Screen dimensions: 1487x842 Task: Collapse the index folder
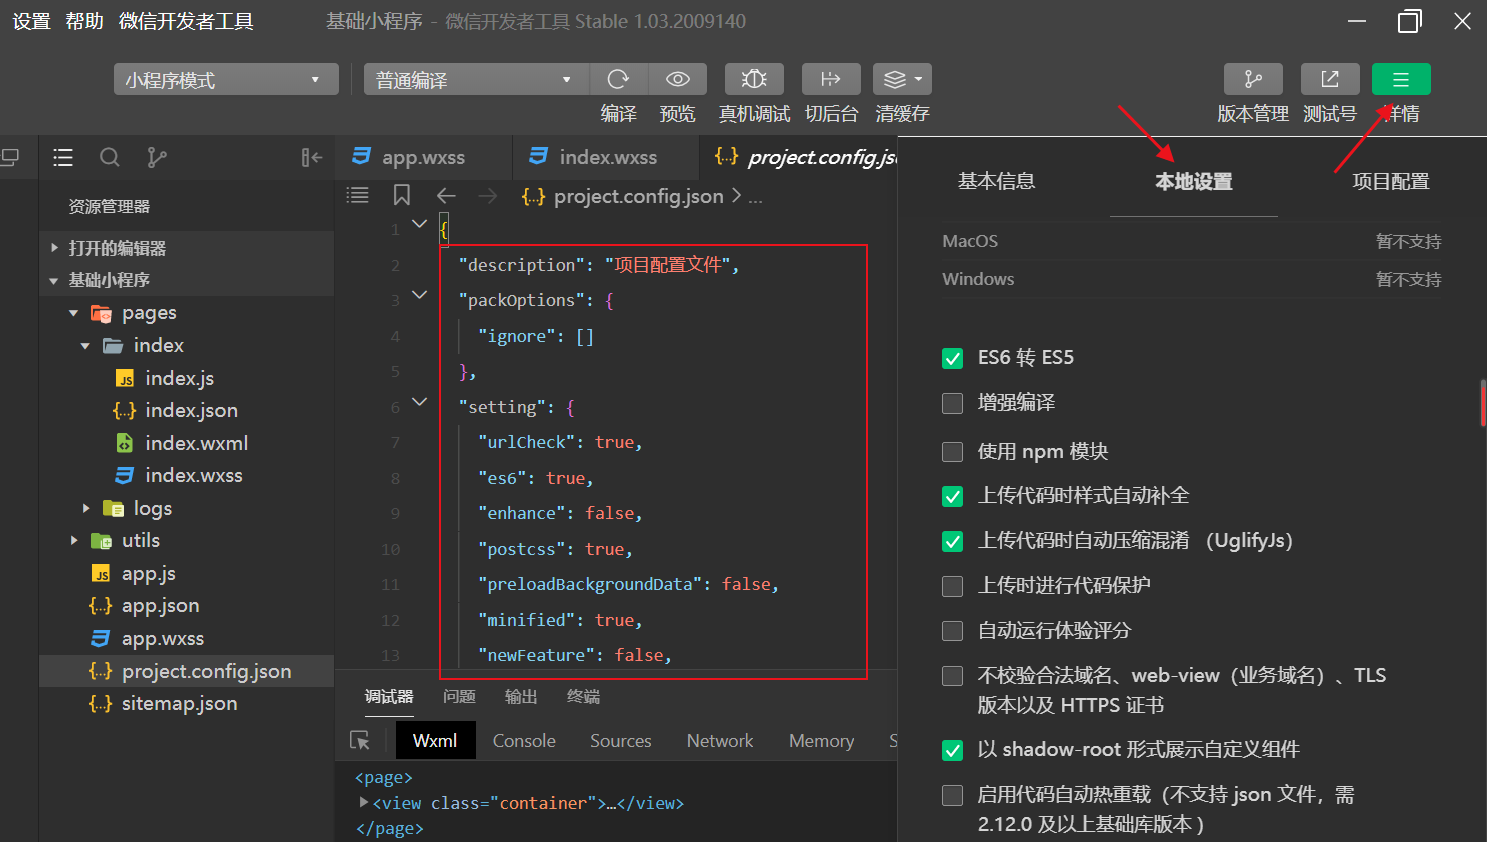(85, 346)
